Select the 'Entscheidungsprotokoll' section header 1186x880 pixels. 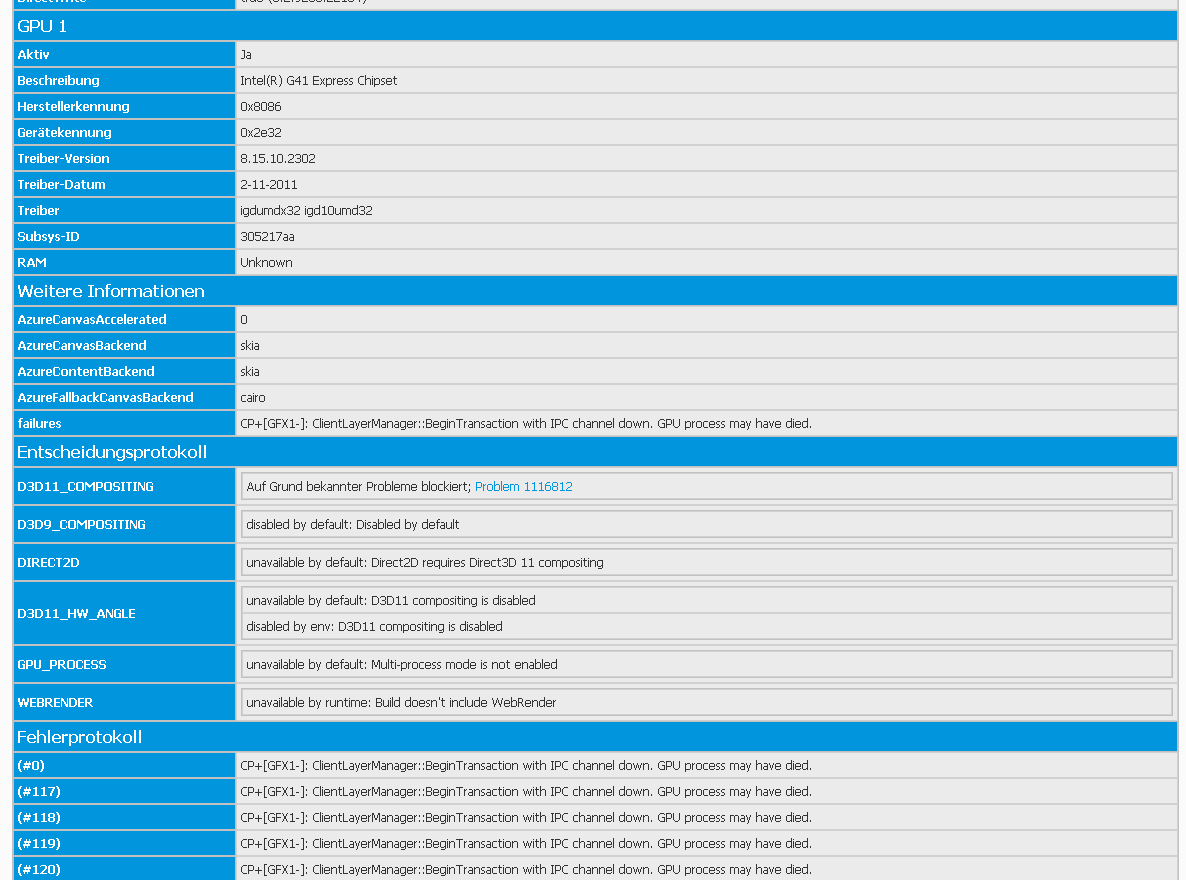595,452
